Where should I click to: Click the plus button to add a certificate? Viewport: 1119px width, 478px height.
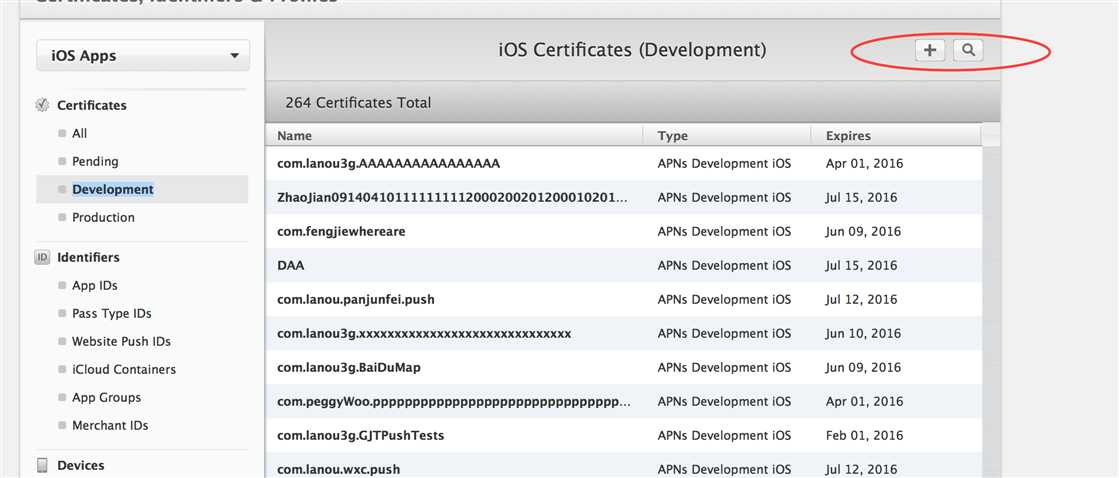(x=930, y=50)
